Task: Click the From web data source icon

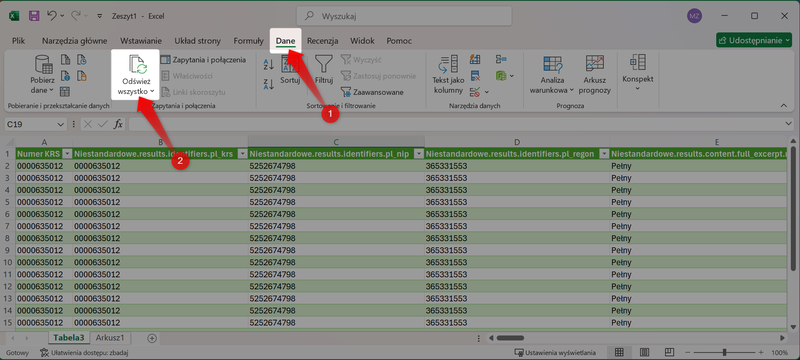Action: tap(65, 76)
